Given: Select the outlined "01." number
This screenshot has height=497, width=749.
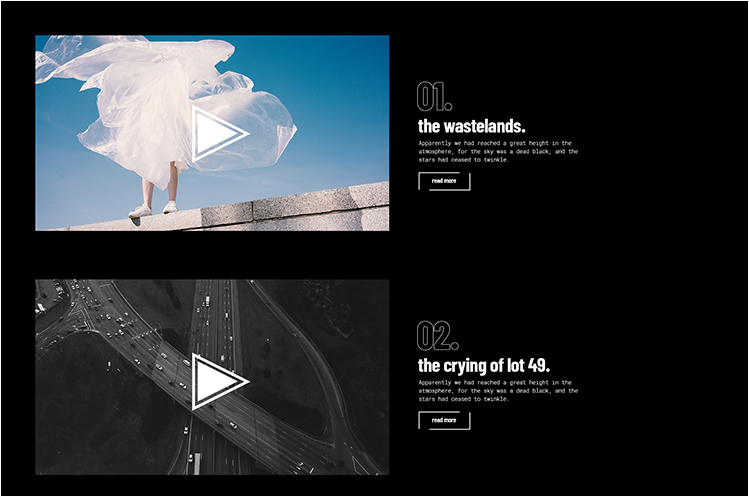Looking at the screenshot, I should [434, 97].
